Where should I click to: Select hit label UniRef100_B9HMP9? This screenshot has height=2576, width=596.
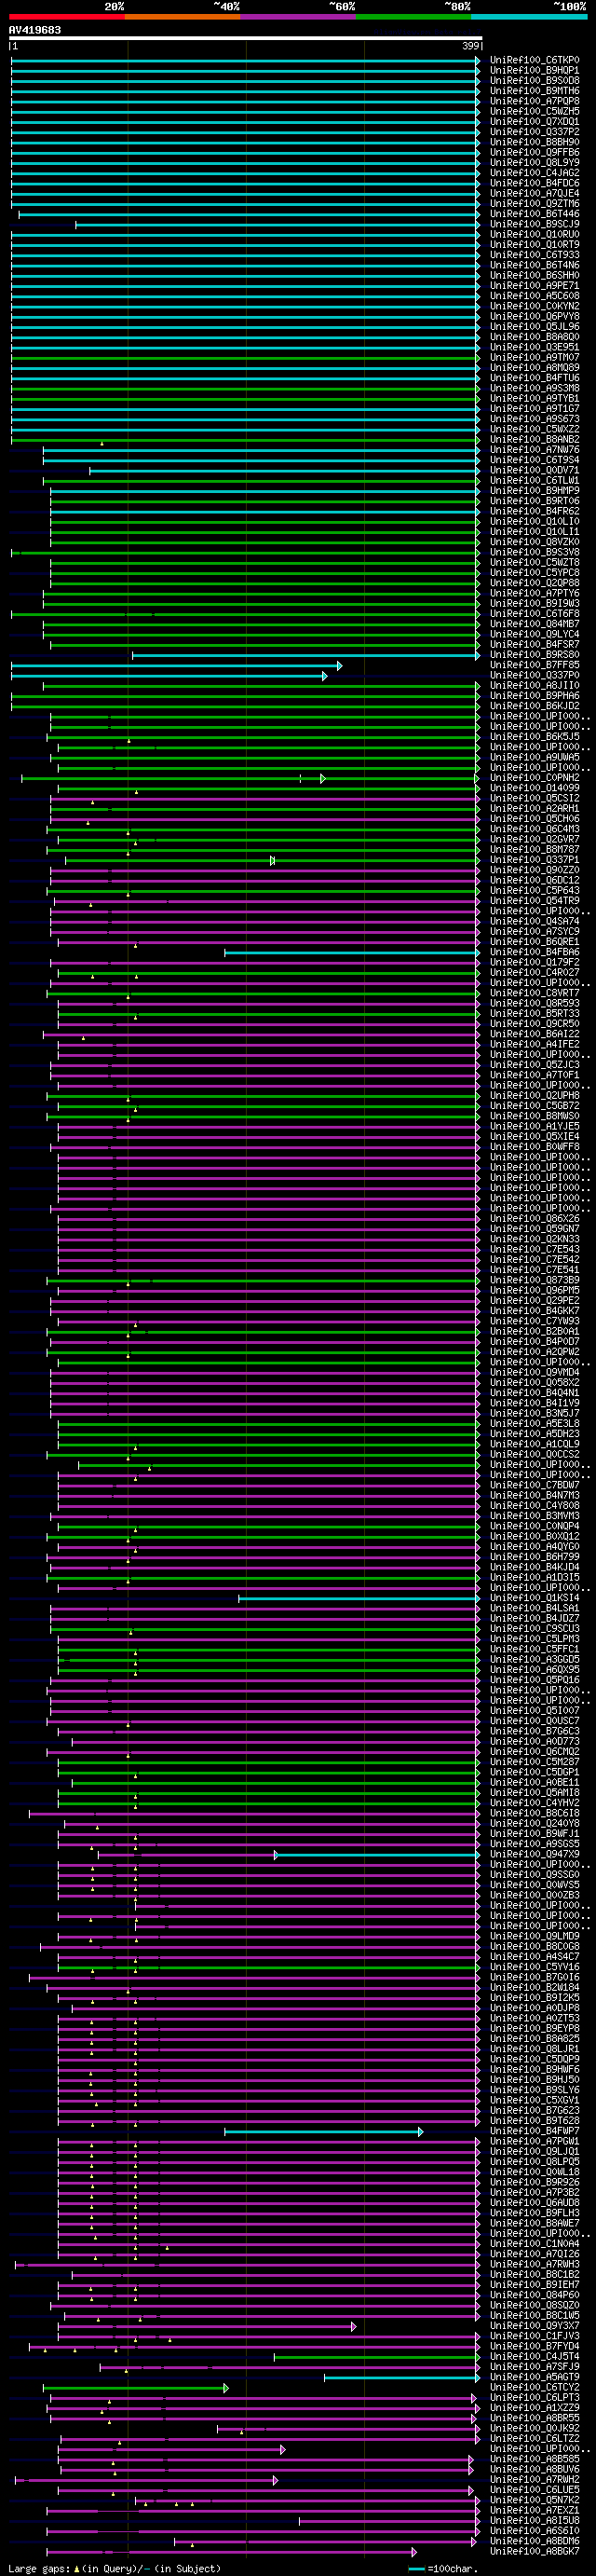[x=534, y=491]
